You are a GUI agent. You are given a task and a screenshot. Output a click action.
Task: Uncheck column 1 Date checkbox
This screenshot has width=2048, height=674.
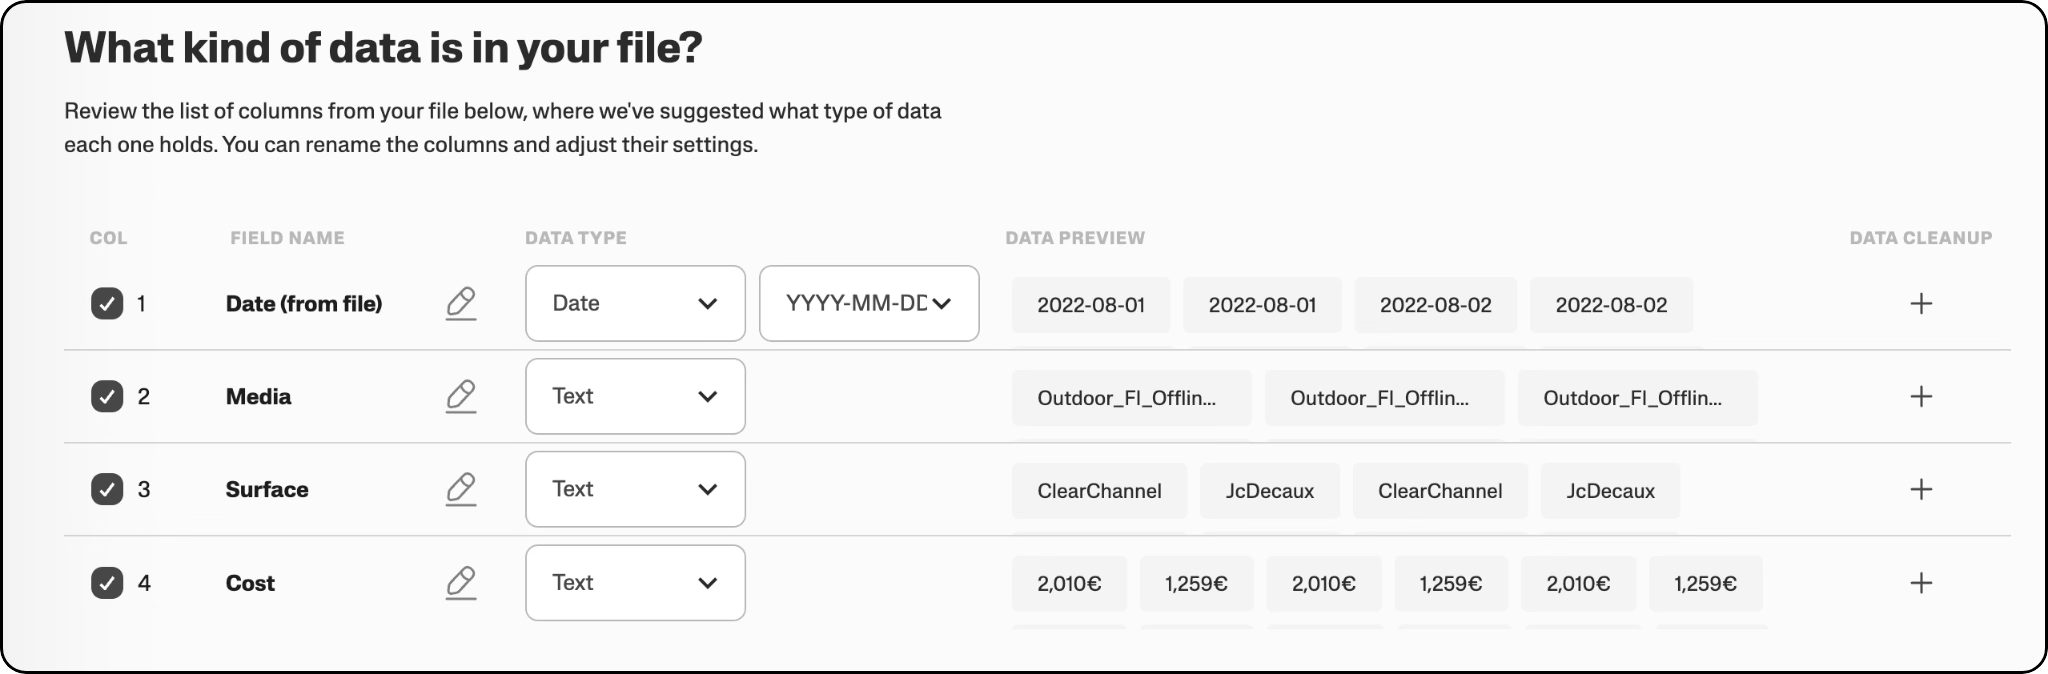pos(107,303)
